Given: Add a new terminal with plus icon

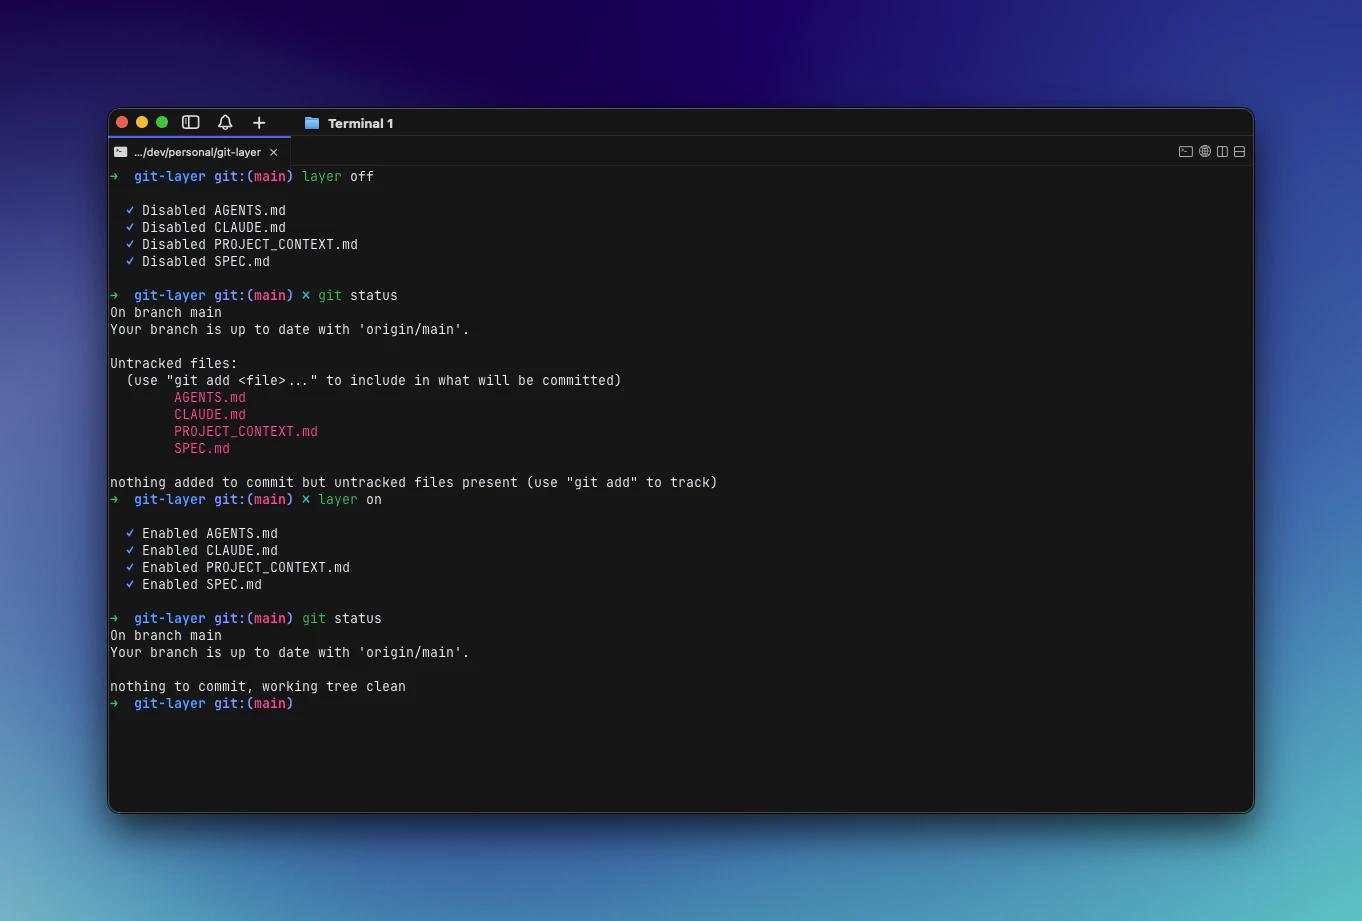Looking at the screenshot, I should (259, 122).
